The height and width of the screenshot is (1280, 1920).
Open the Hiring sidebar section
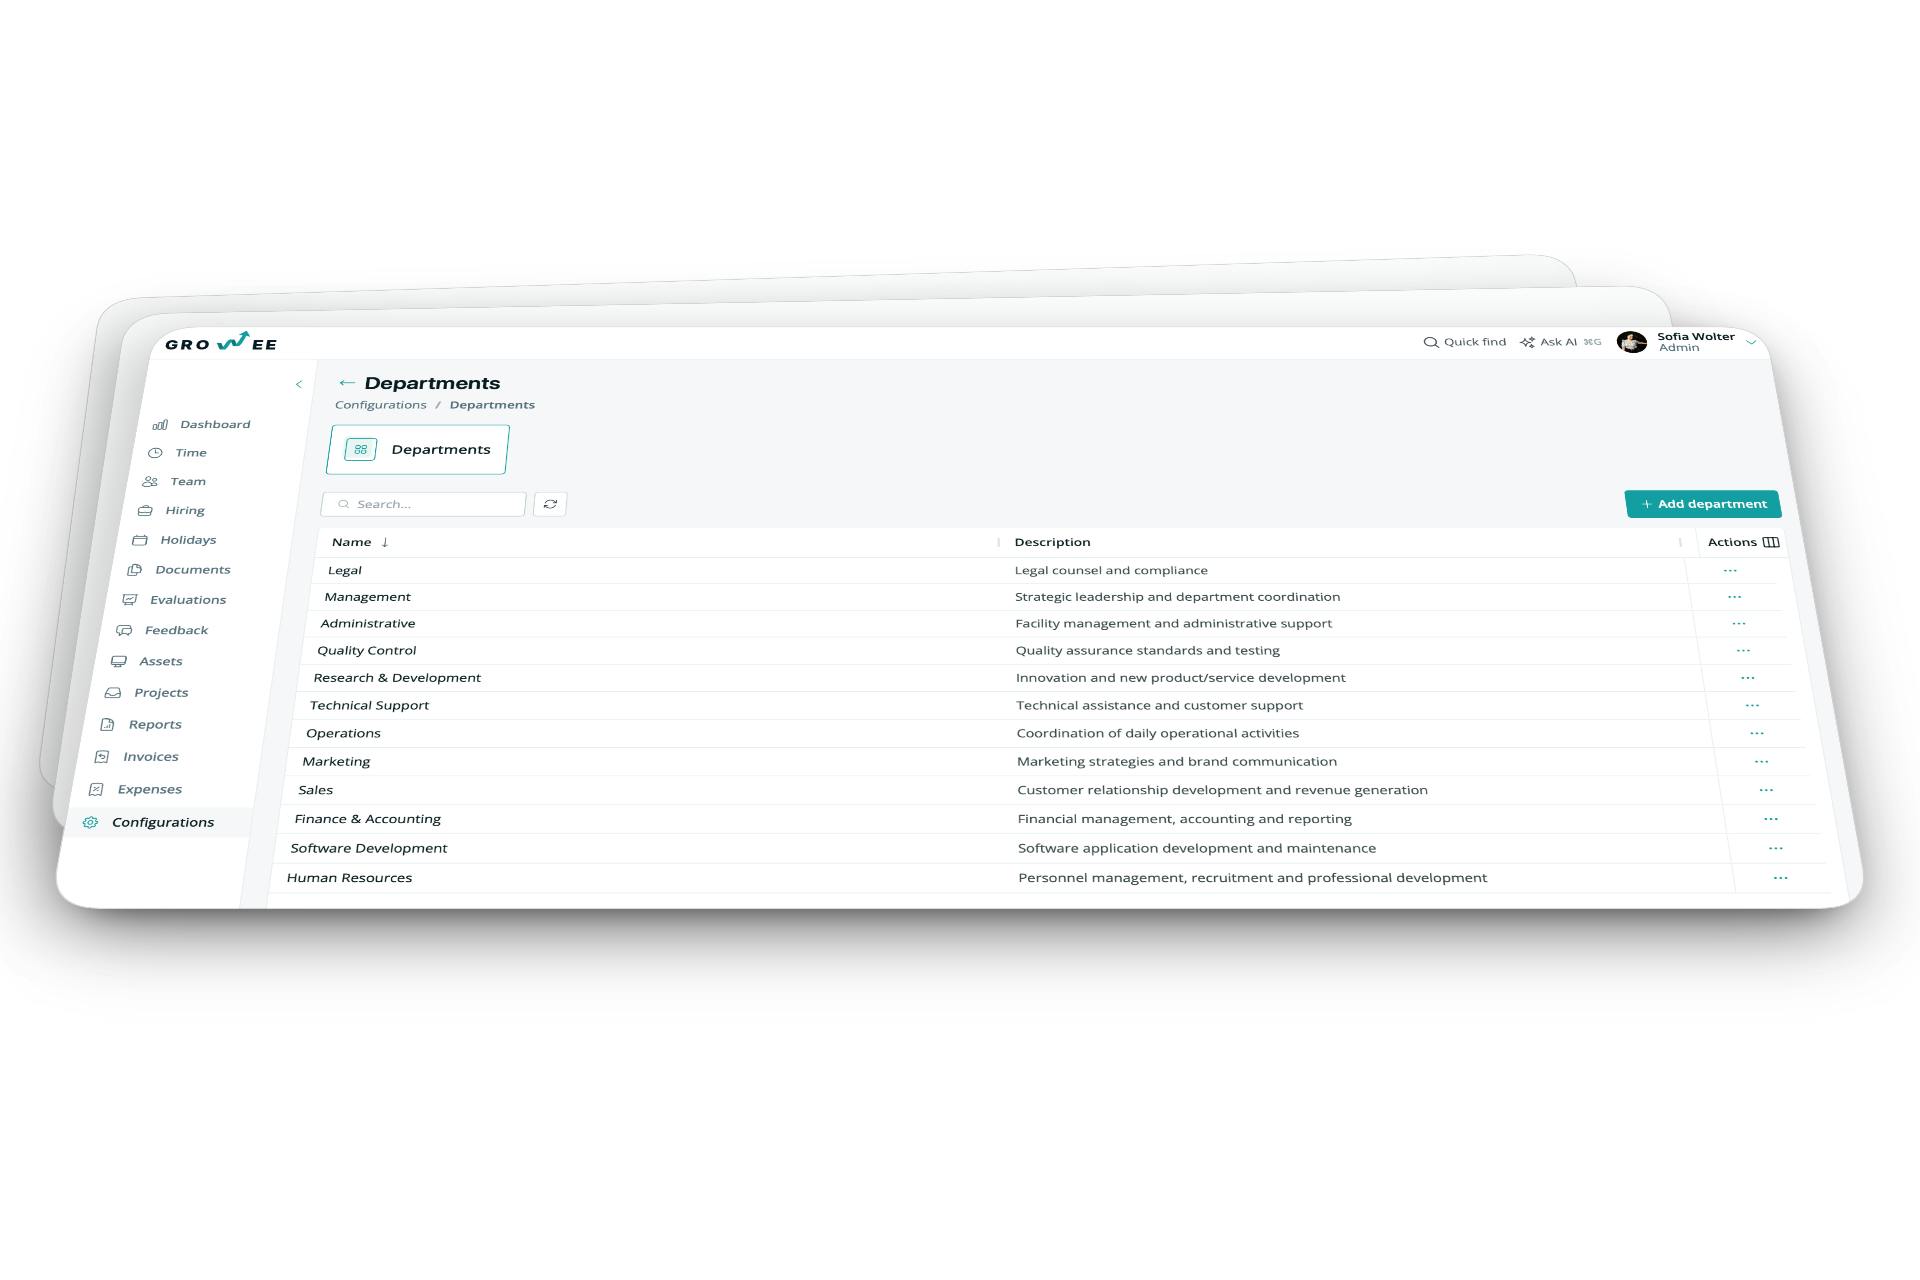184,510
